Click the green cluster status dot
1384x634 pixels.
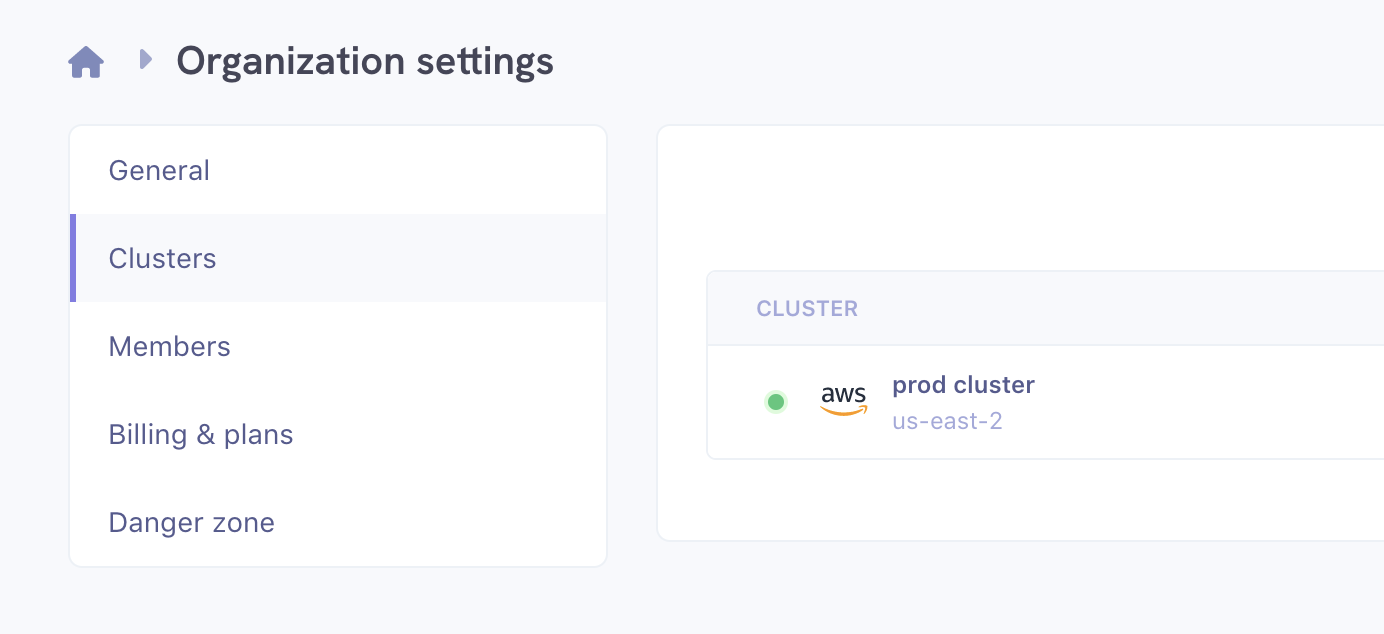775,402
